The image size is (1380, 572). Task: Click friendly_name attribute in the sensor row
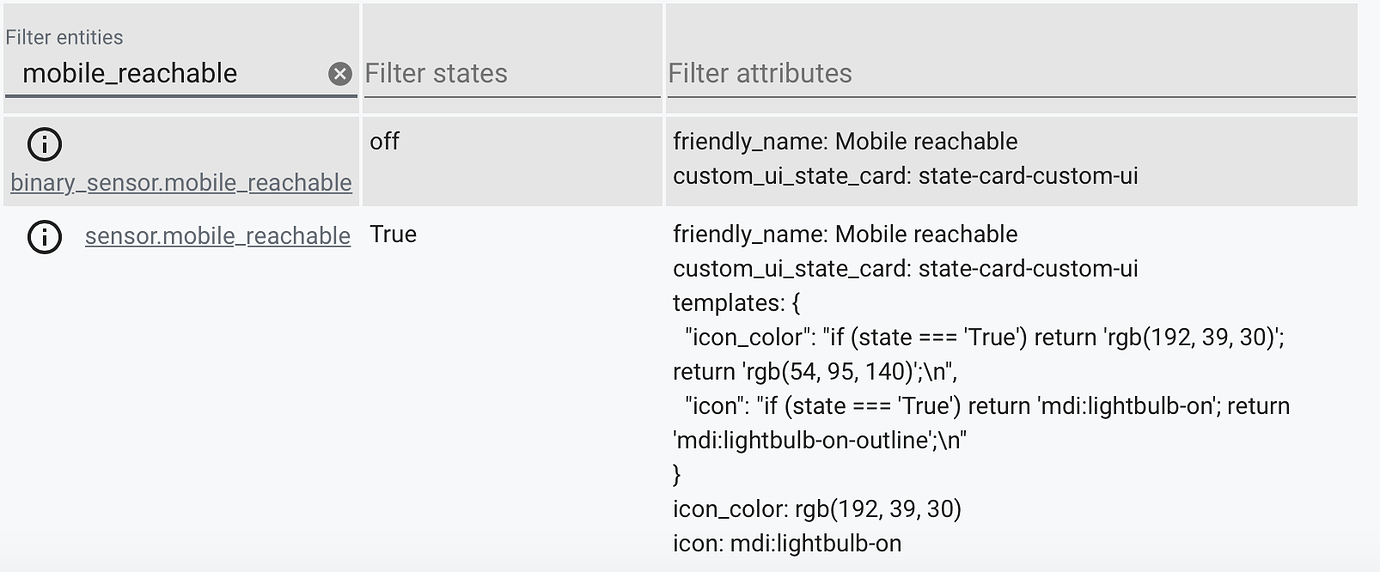[845, 234]
